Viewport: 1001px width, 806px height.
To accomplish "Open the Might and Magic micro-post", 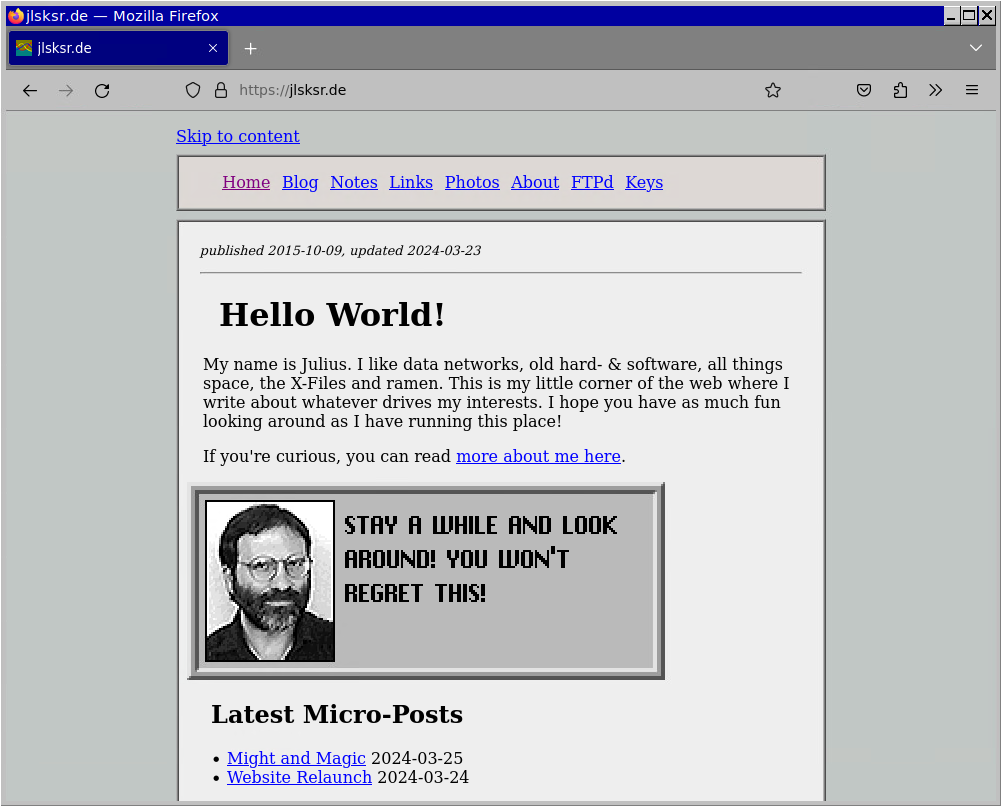I will (296, 758).
